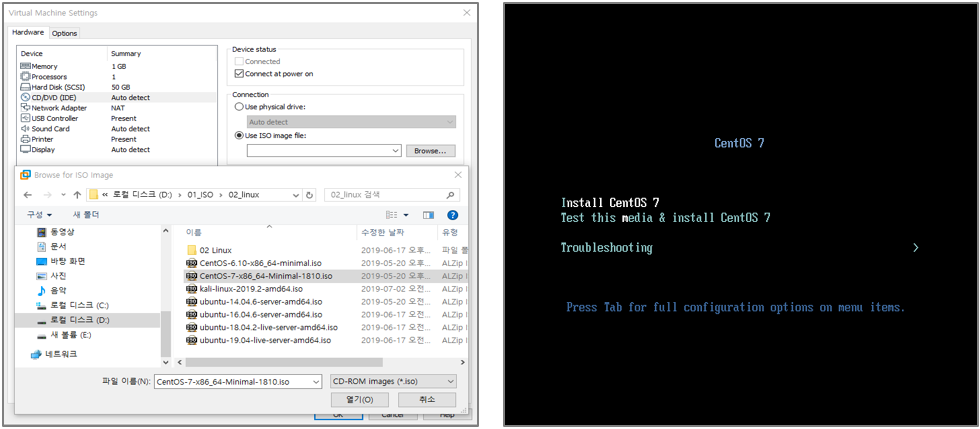Switch to the Options tab
The image size is (980, 429).
tap(64, 33)
